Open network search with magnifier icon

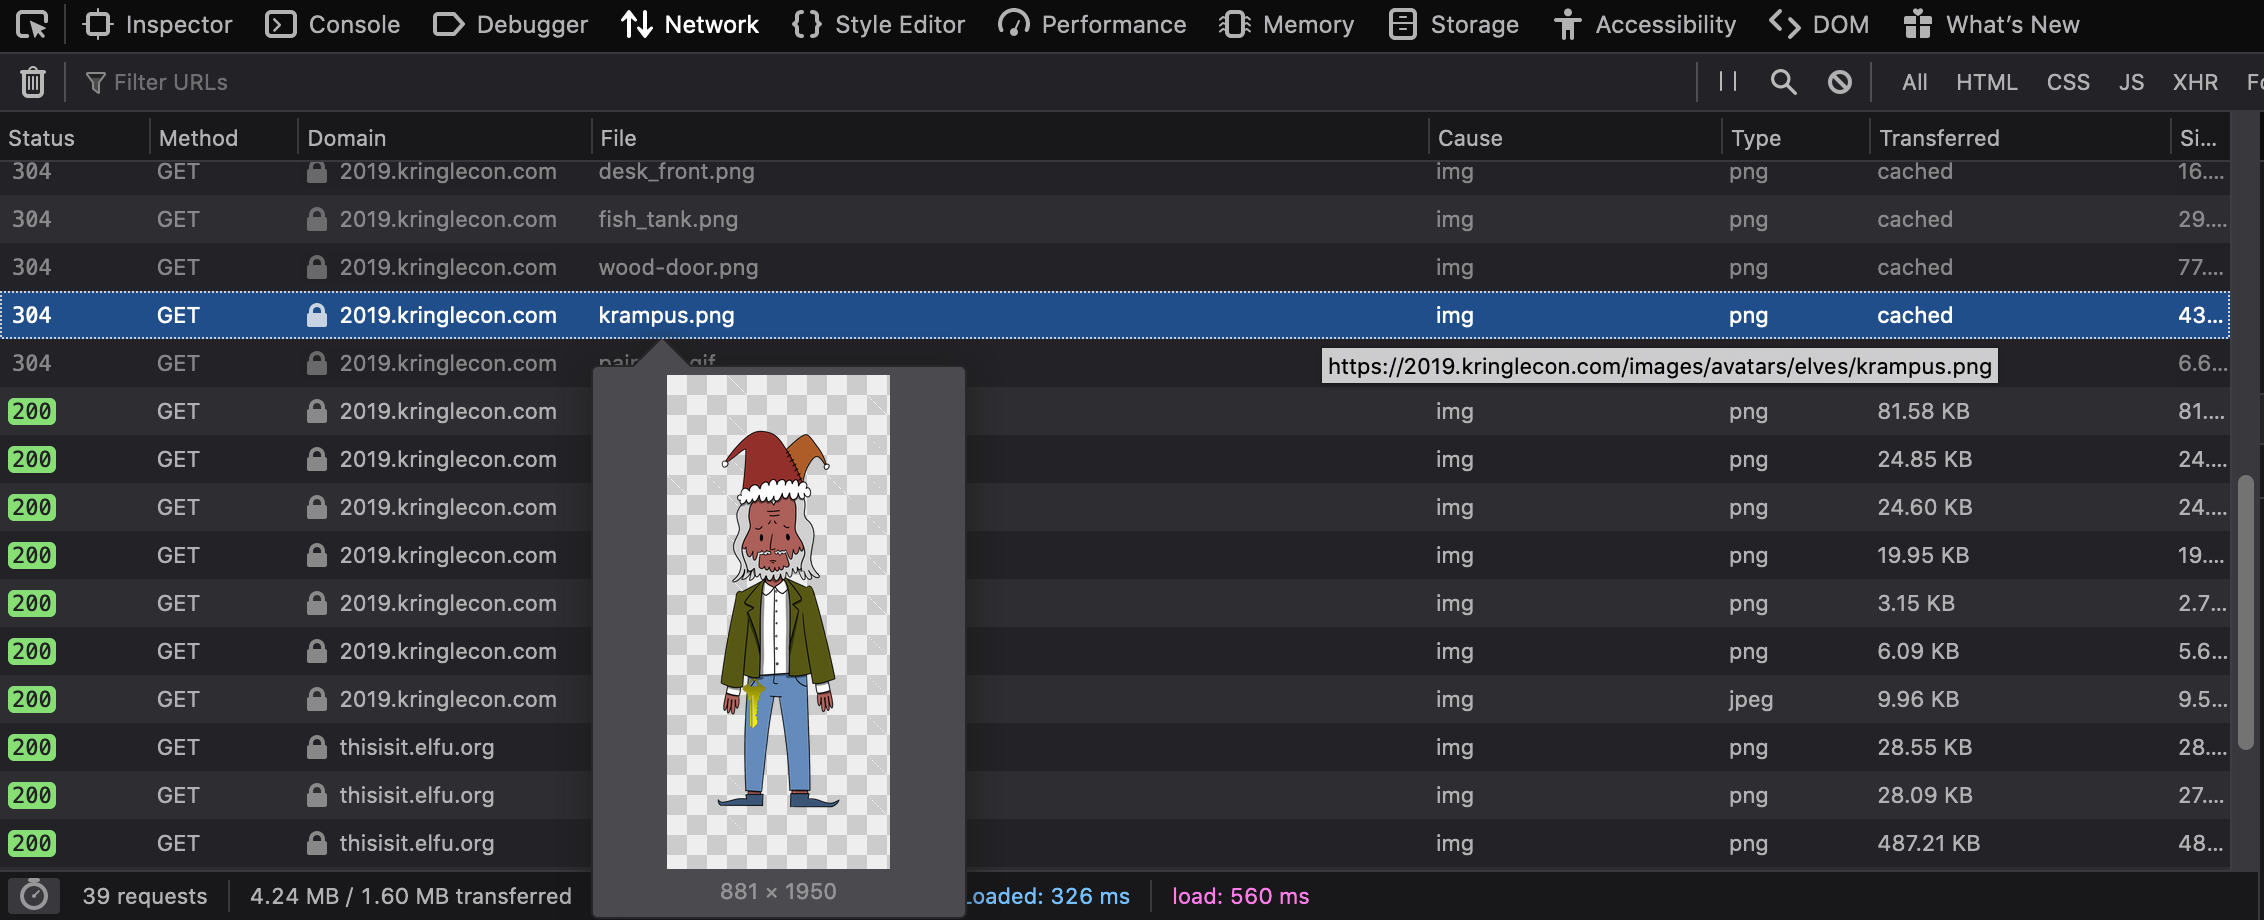tap(1784, 82)
